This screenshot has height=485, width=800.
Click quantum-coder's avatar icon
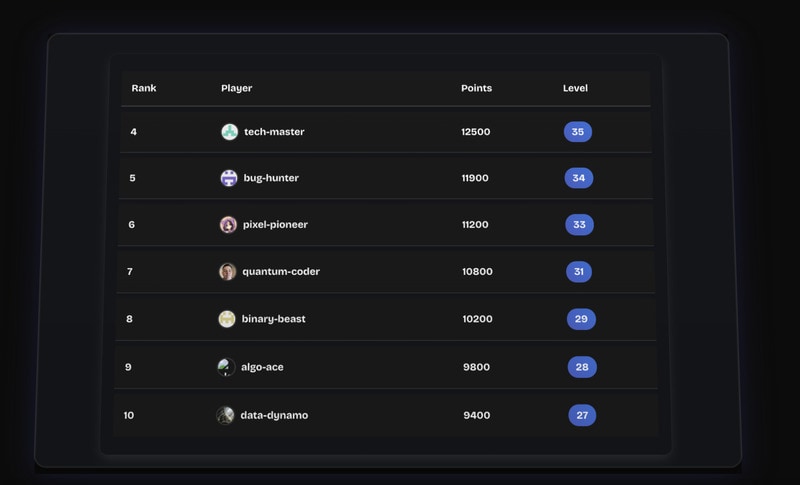[227, 272]
